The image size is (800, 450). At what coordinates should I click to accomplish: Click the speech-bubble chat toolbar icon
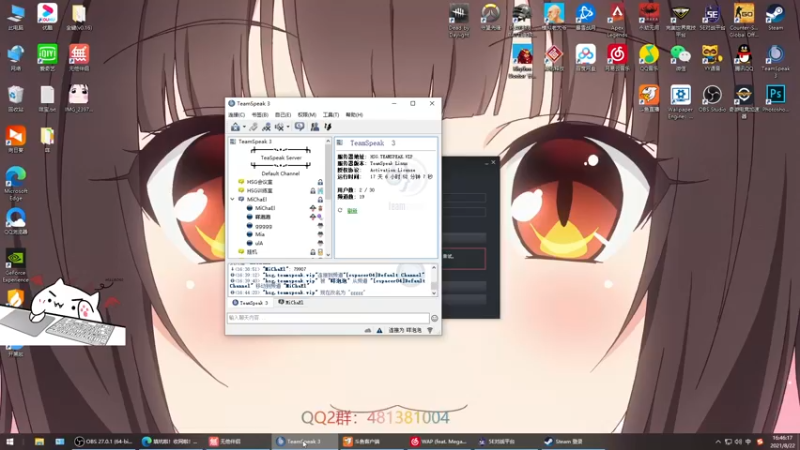(x=299, y=127)
